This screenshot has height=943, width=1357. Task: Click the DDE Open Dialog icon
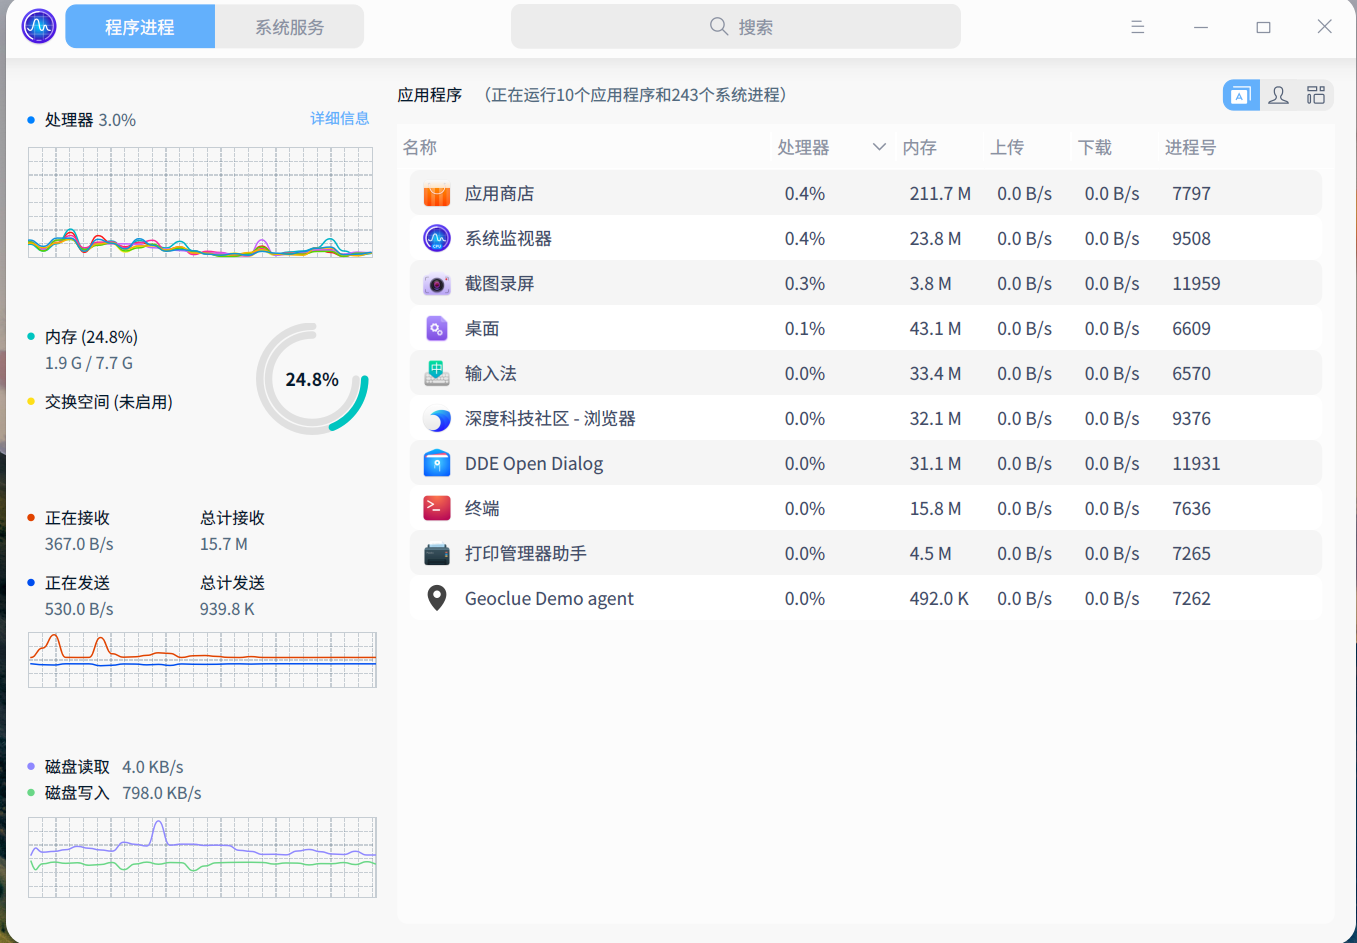pos(437,463)
